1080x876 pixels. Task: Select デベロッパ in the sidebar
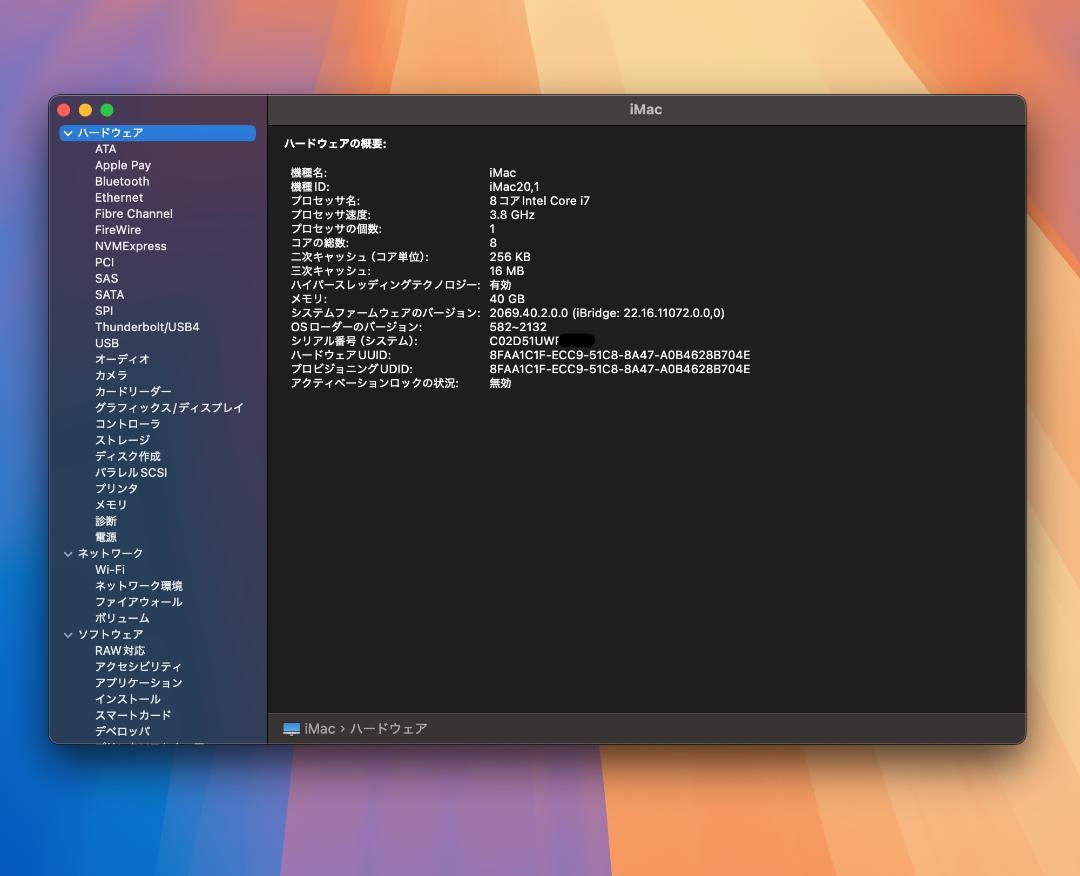(122, 731)
